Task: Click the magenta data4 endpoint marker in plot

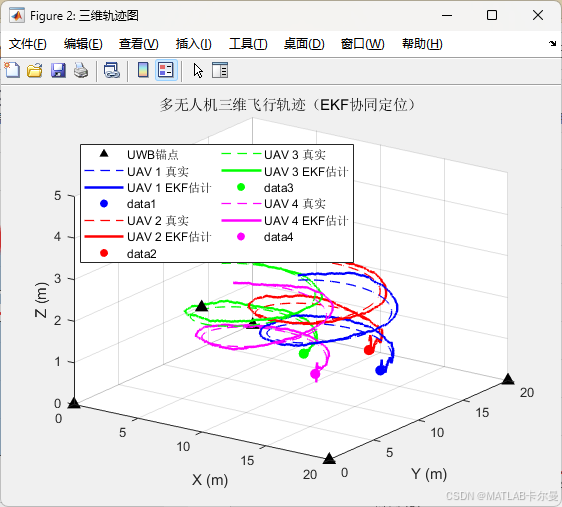Action: pyautogui.click(x=315, y=374)
